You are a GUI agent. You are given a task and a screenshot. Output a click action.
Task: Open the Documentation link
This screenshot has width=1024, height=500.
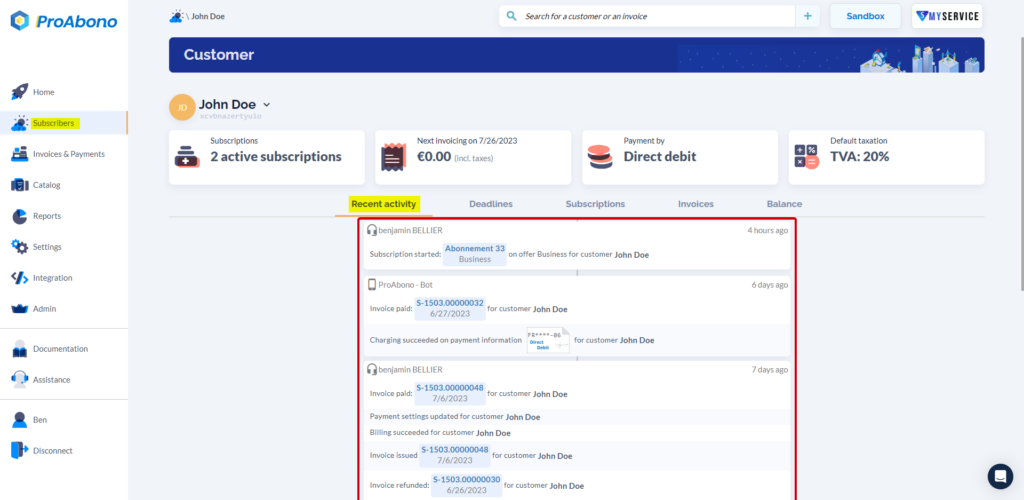click(60, 349)
